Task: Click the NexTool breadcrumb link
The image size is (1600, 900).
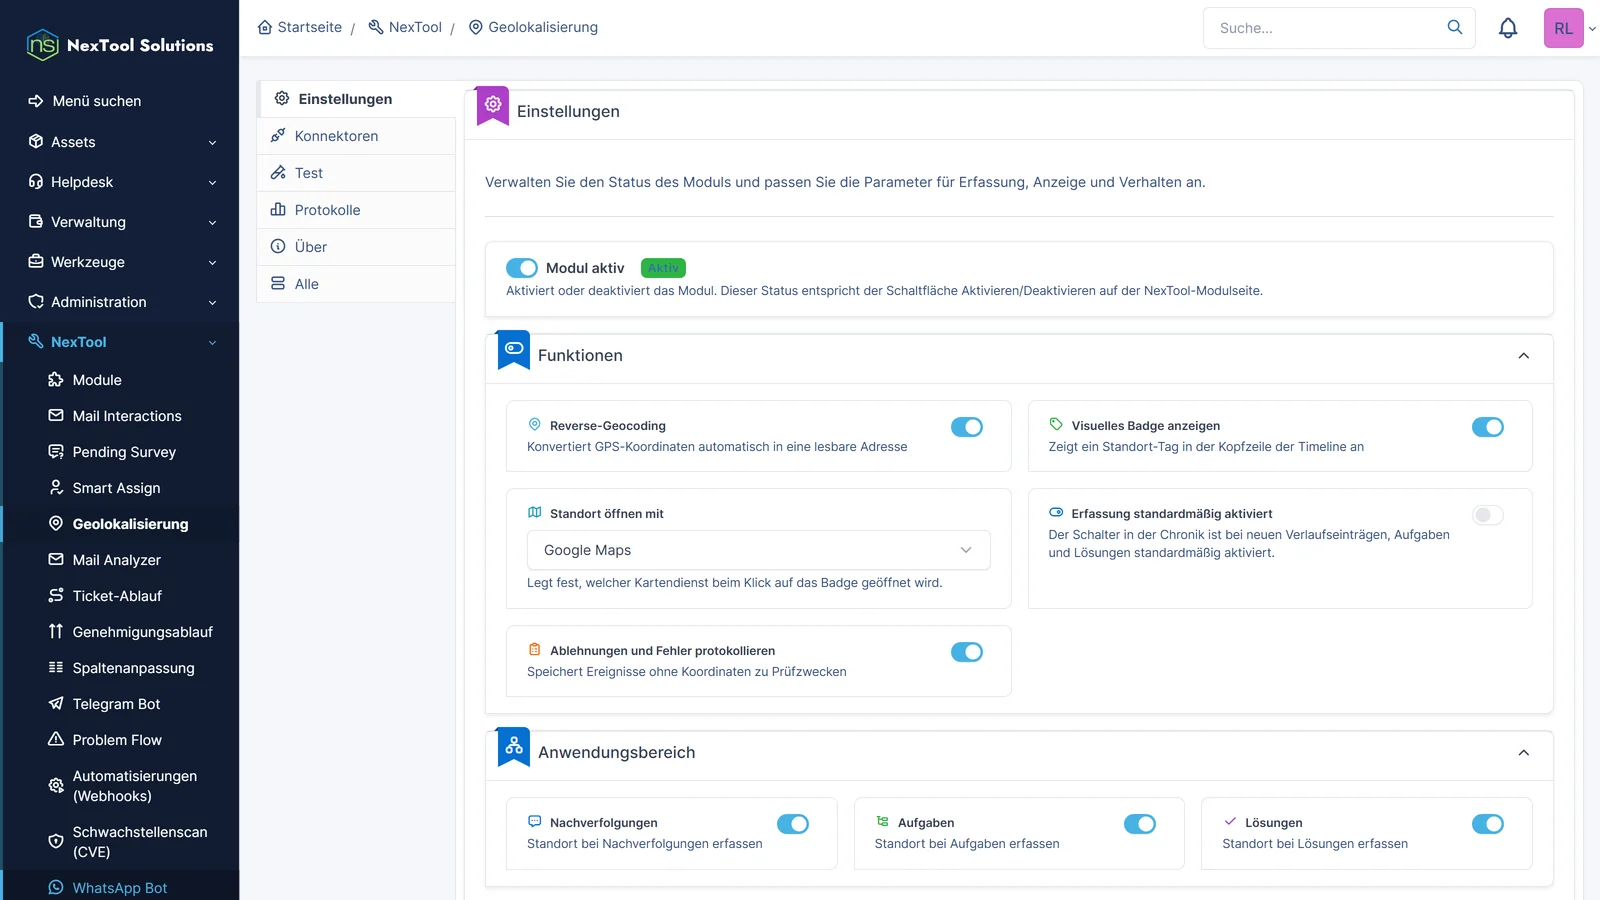Action: (405, 27)
